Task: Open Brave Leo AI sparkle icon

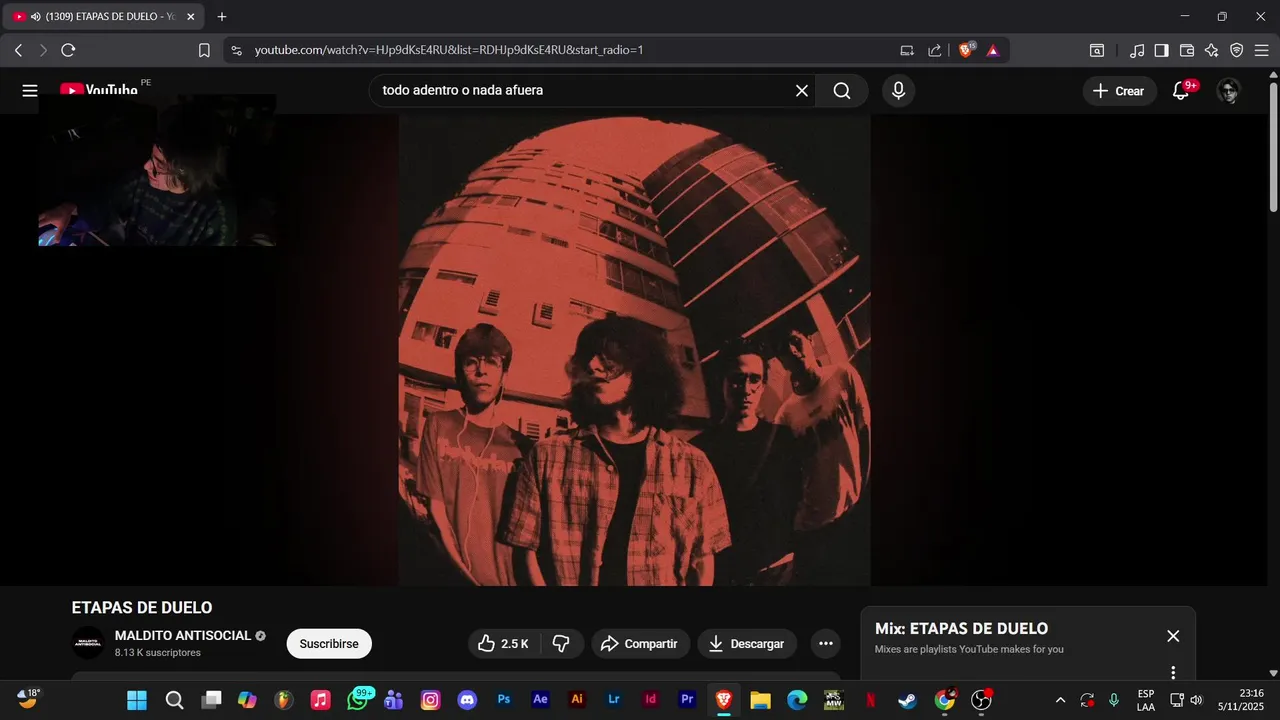Action: point(1212,50)
